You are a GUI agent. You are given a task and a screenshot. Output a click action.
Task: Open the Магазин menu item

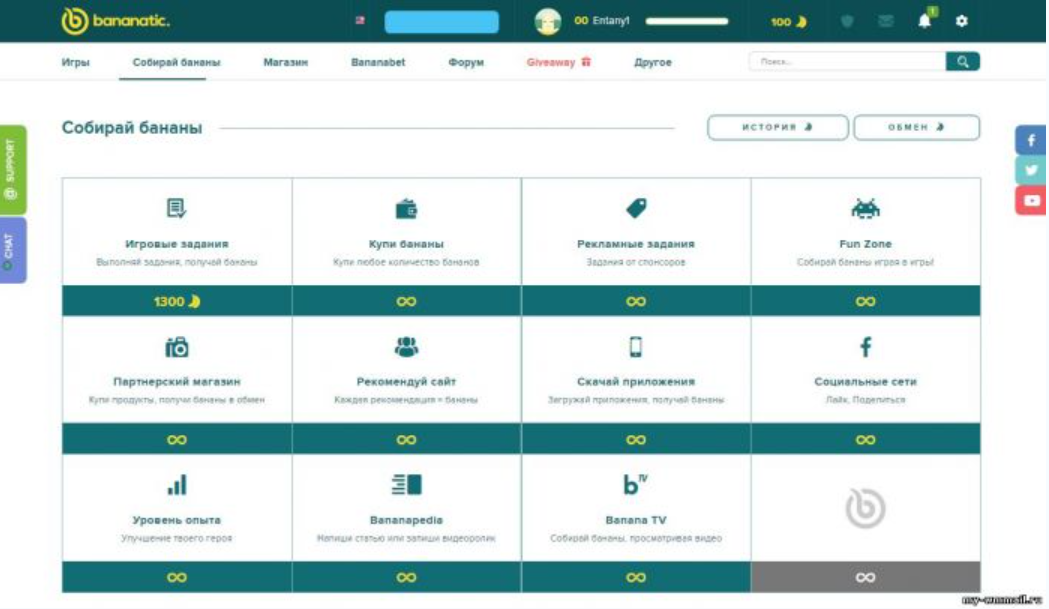tap(286, 62)
